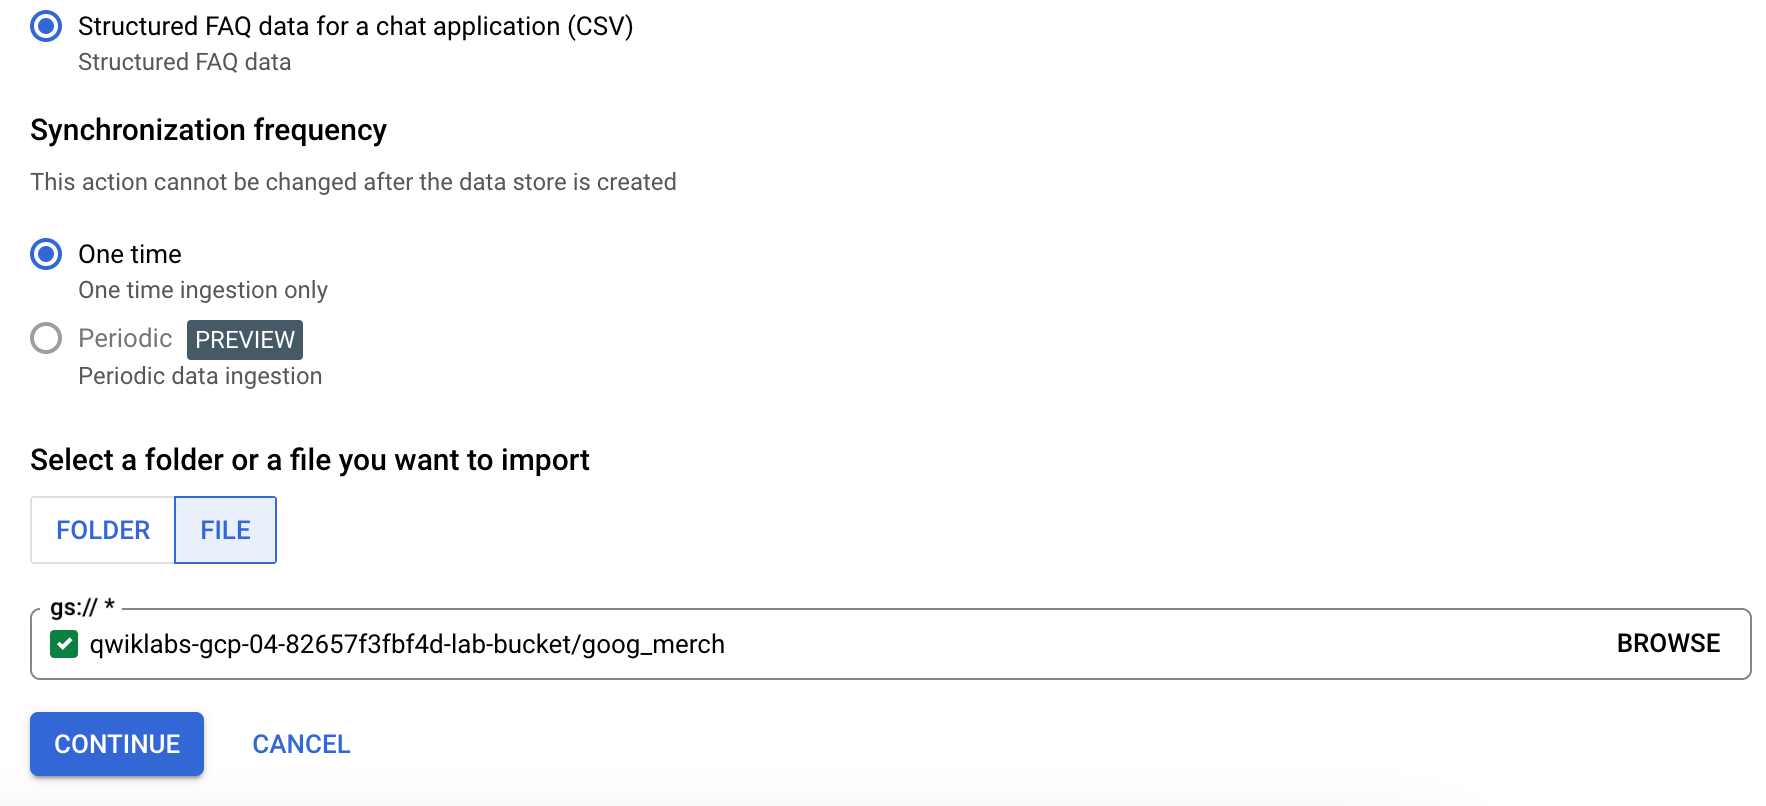Viewport: 1766px width, 806px height.
Task: Click the green checkmark icon in the gs:// field
Action: click(x=64, y=644)
